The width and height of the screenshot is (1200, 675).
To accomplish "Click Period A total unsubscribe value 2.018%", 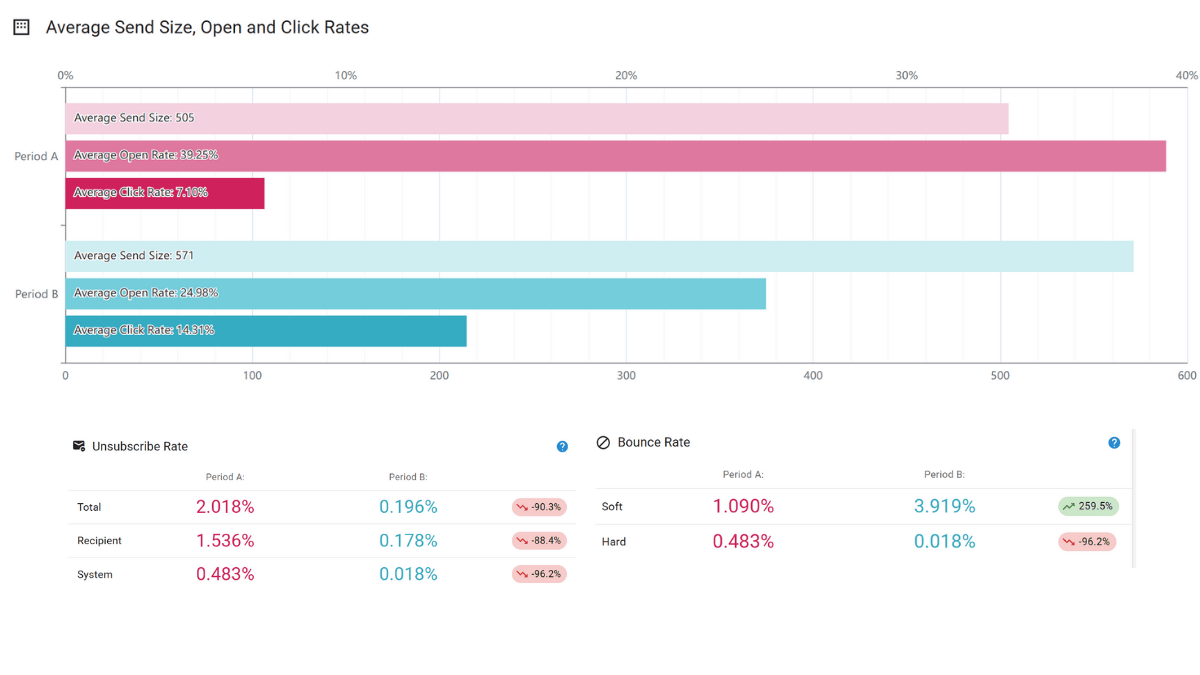I will point(225,507).
